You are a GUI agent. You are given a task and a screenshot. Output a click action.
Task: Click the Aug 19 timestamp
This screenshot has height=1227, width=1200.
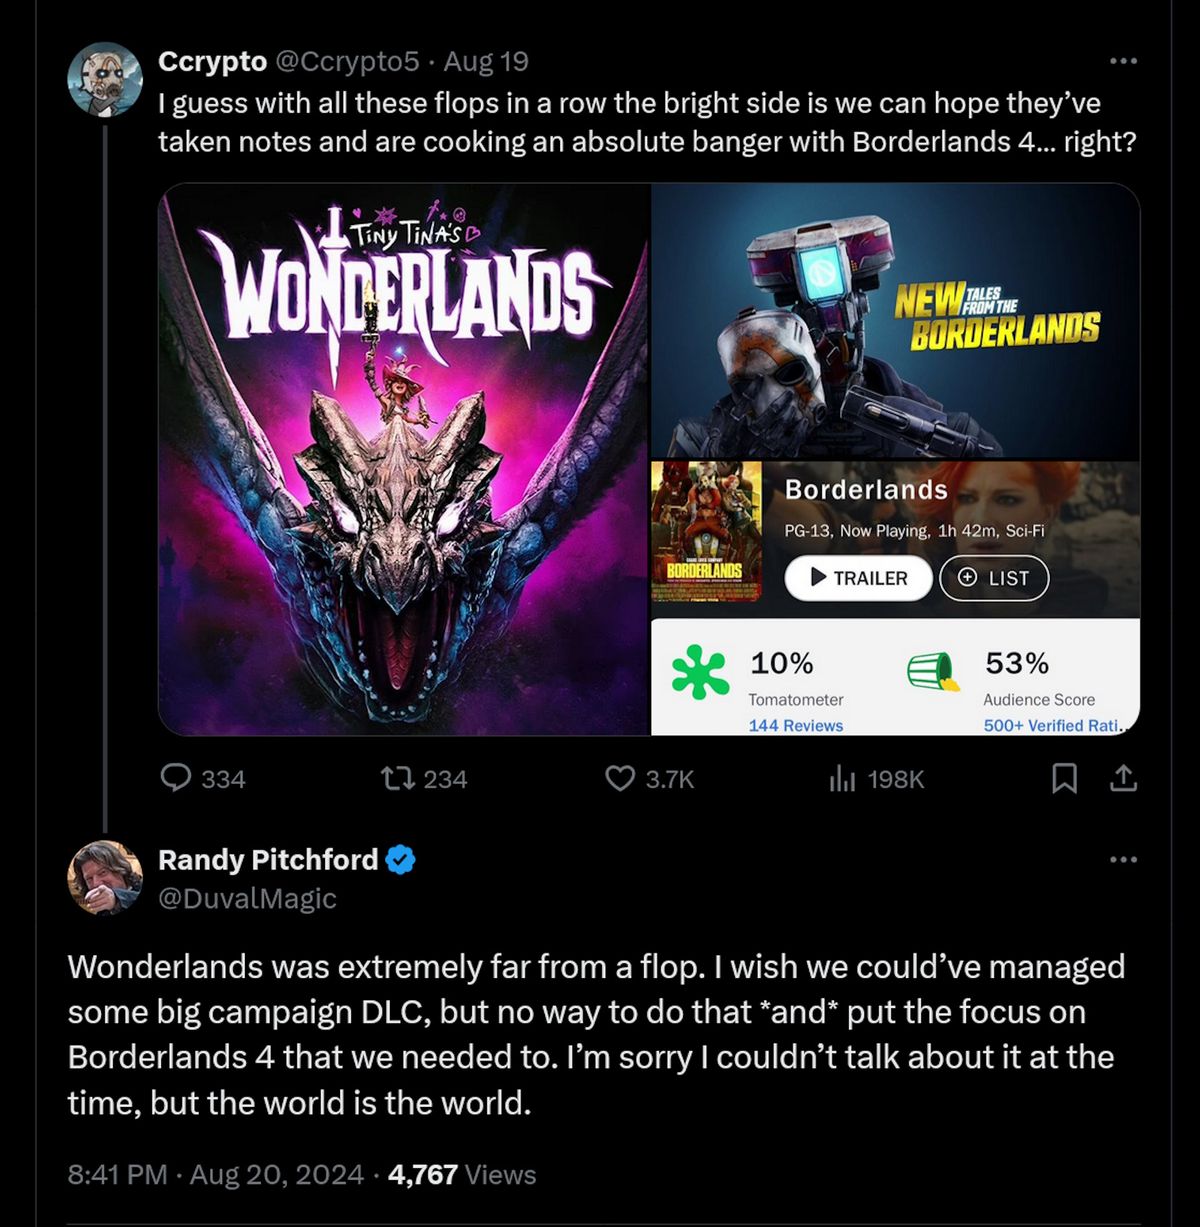483,60
